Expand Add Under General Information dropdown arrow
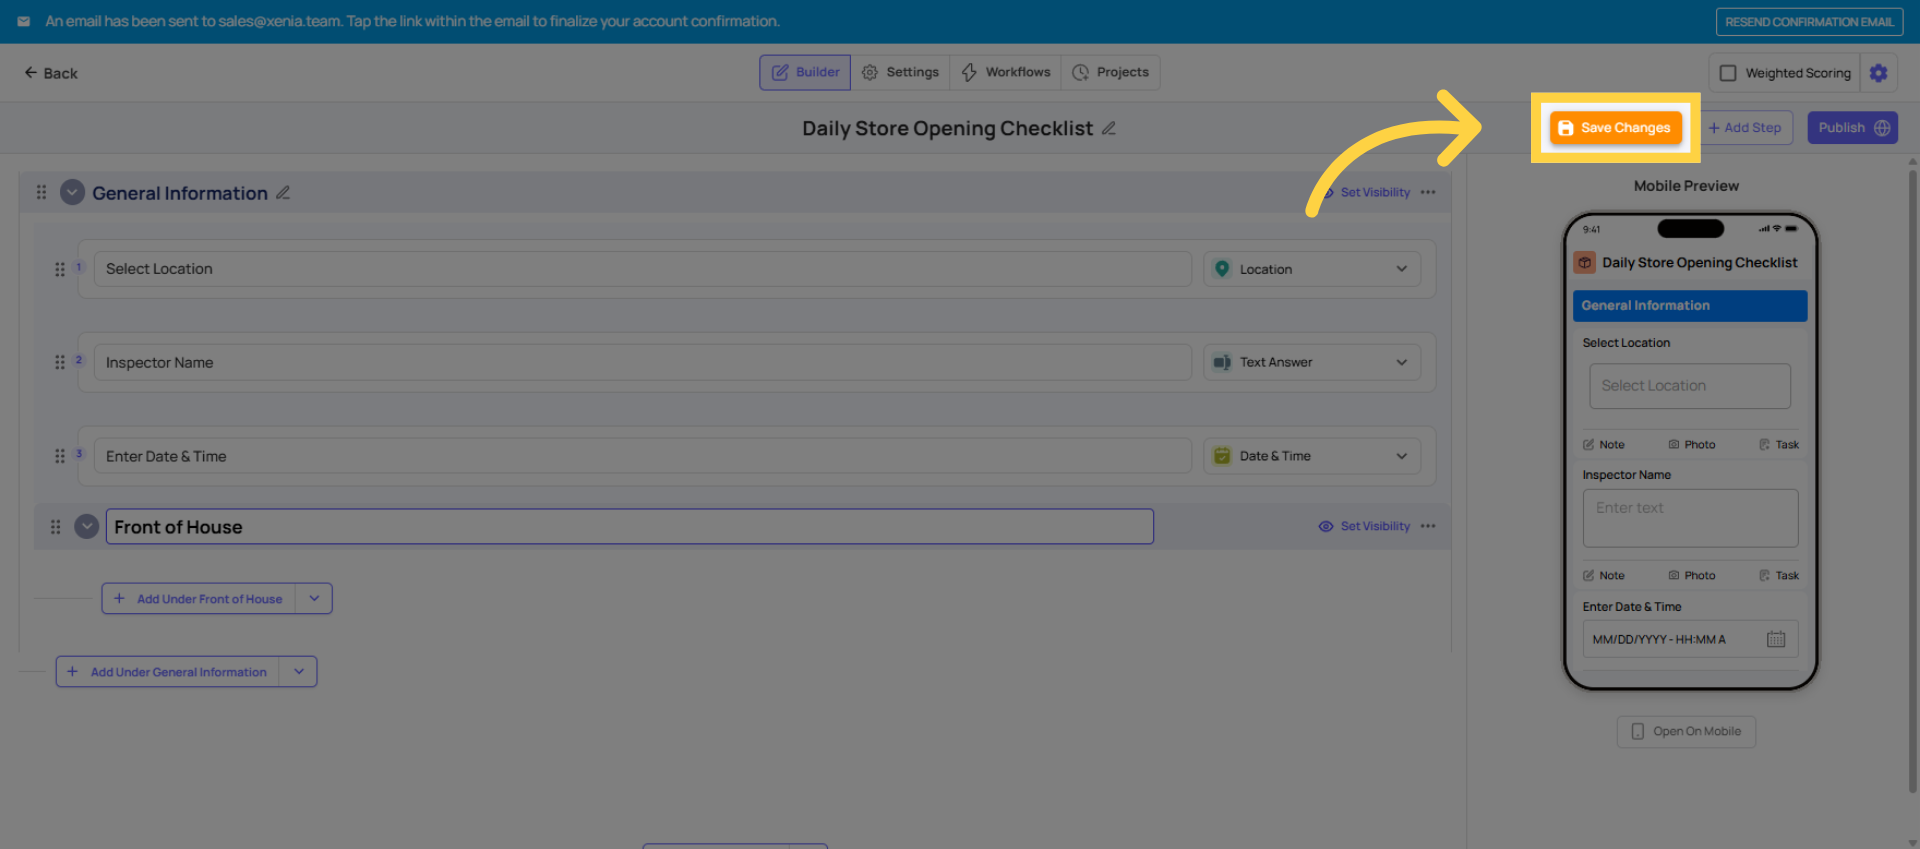 point(299,672)
